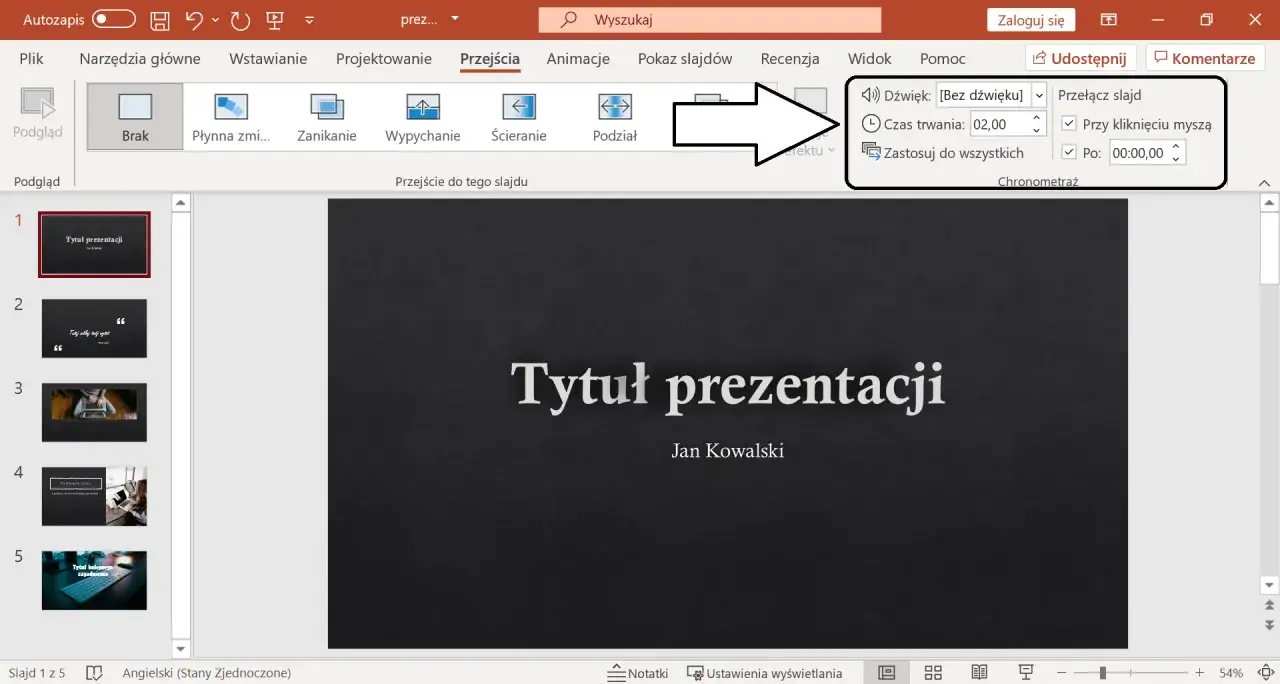Increase Czas trwania with the up stepper
1280x684 pixels.
(x=1036, y=118)
